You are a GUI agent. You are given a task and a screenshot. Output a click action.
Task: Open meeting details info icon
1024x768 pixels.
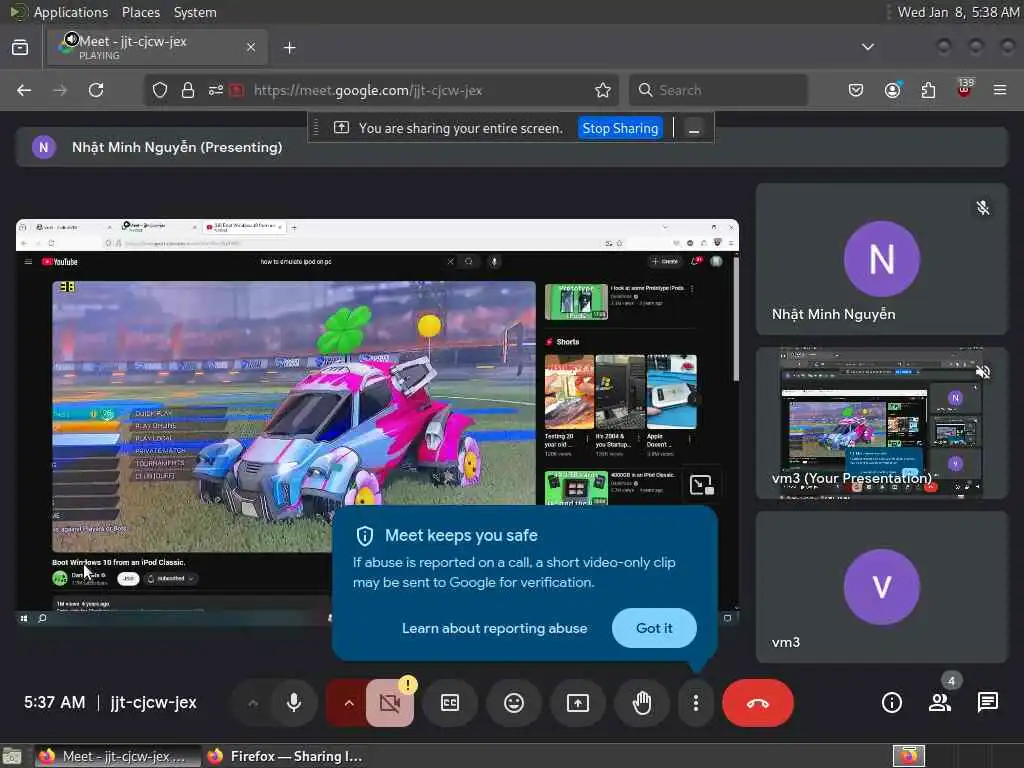pyautogui.click(x=891, y=703)
